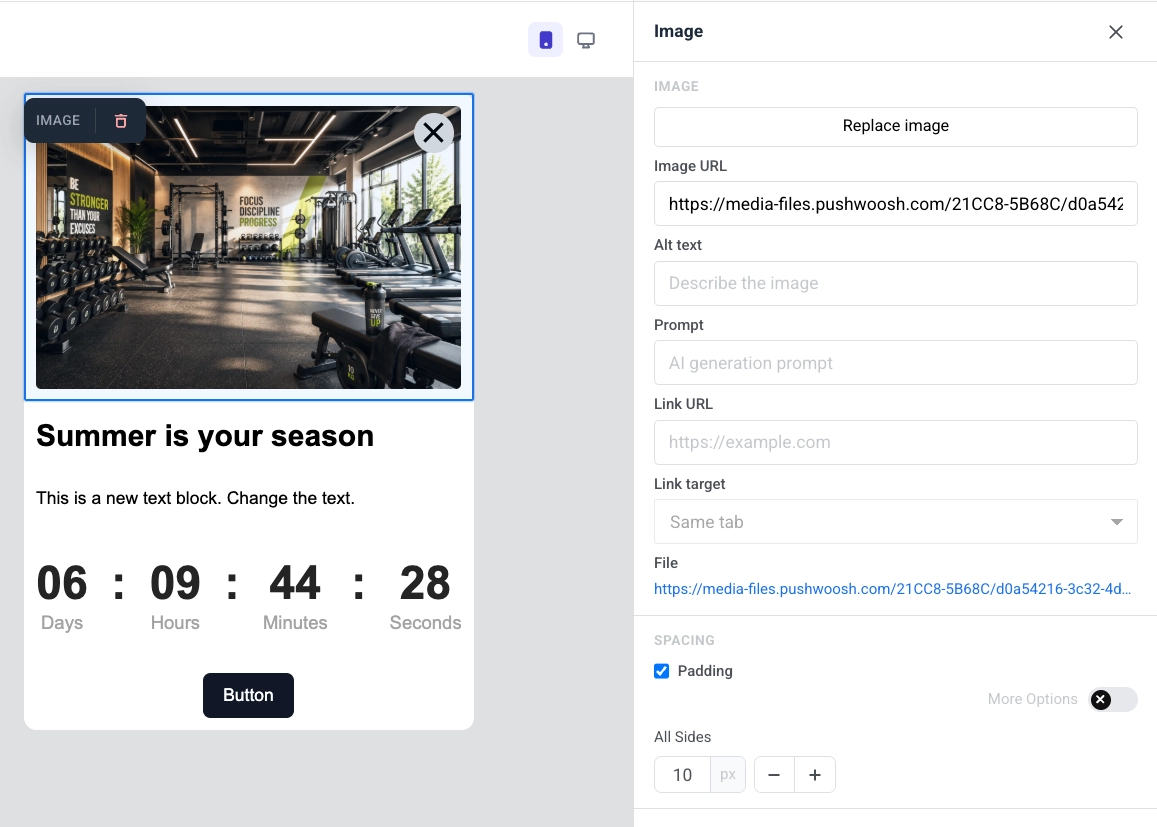Image resolution: width=1157 pixels, height=827 pixels.
Task: Click the Replace image button
Action: click(896, 126)
